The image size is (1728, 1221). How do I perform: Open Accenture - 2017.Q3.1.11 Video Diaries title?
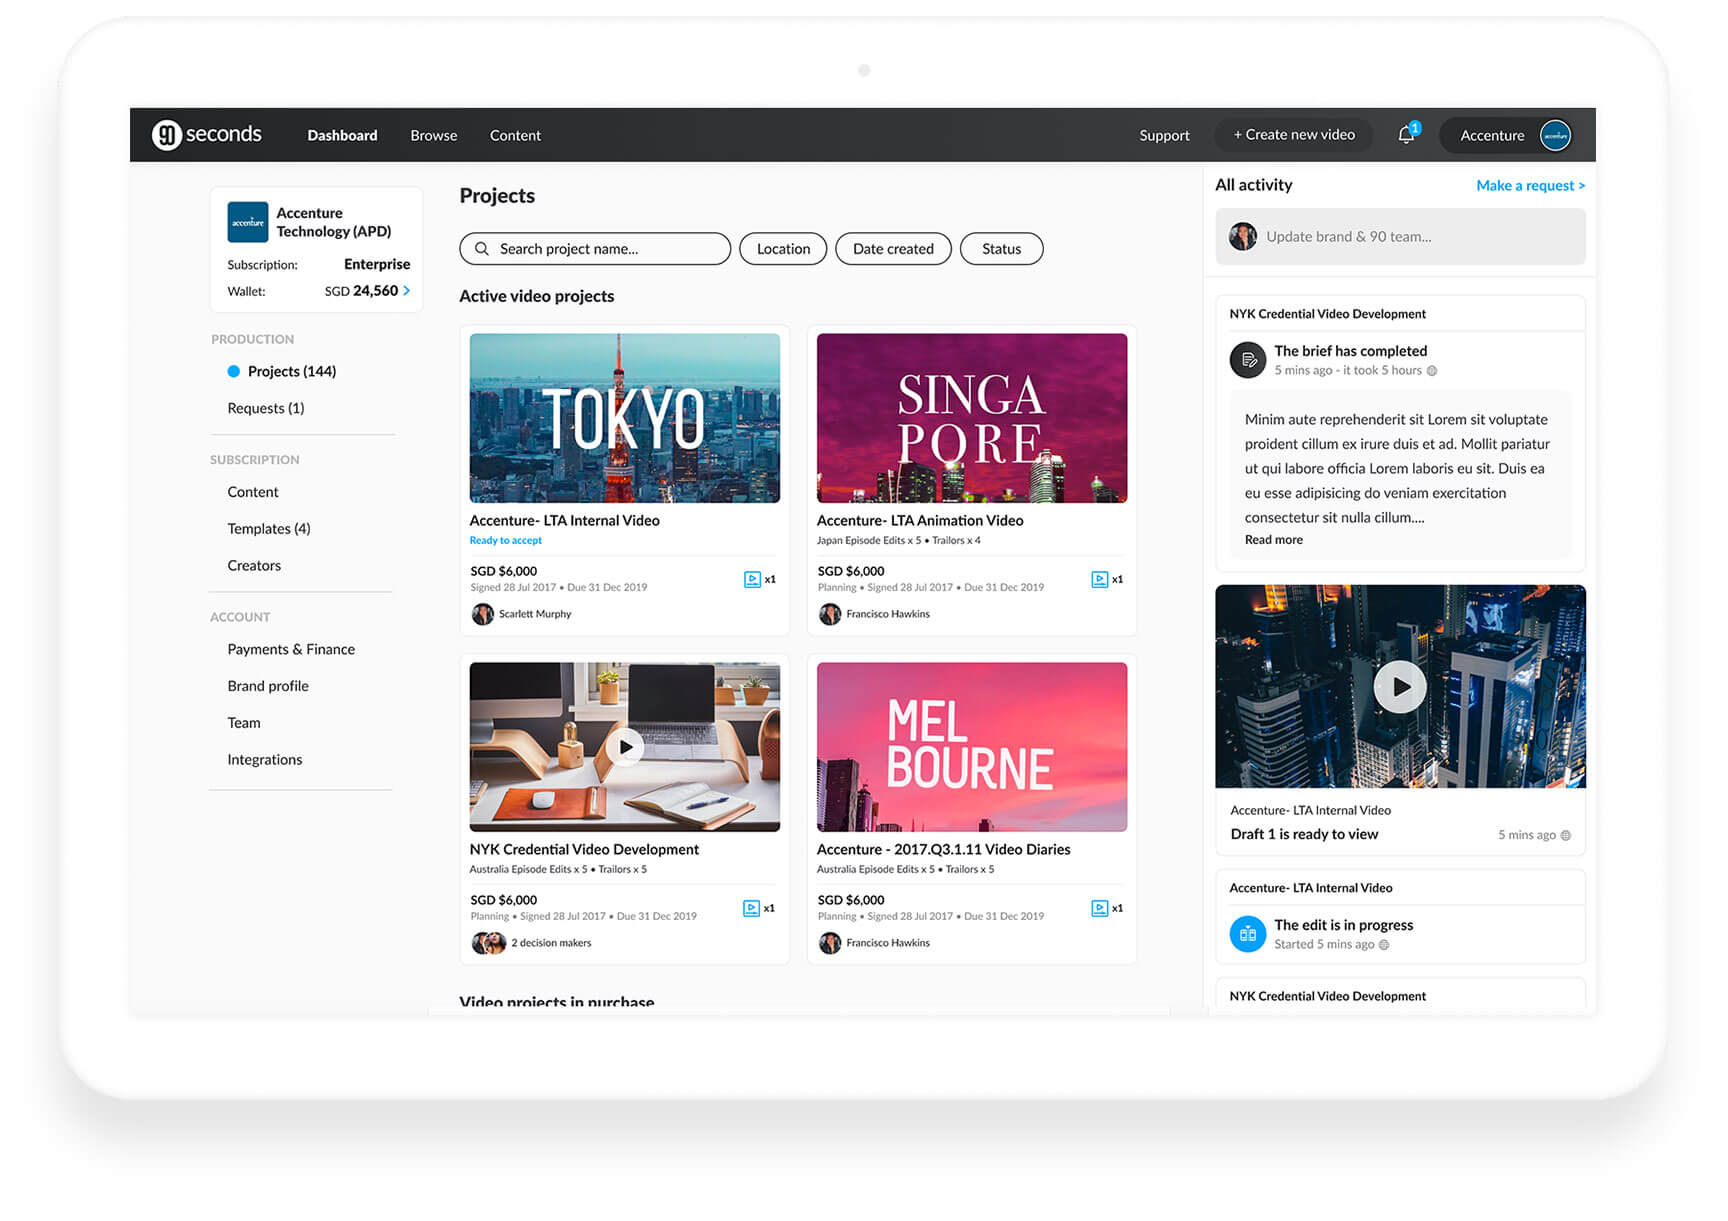[x=944, y=850]
